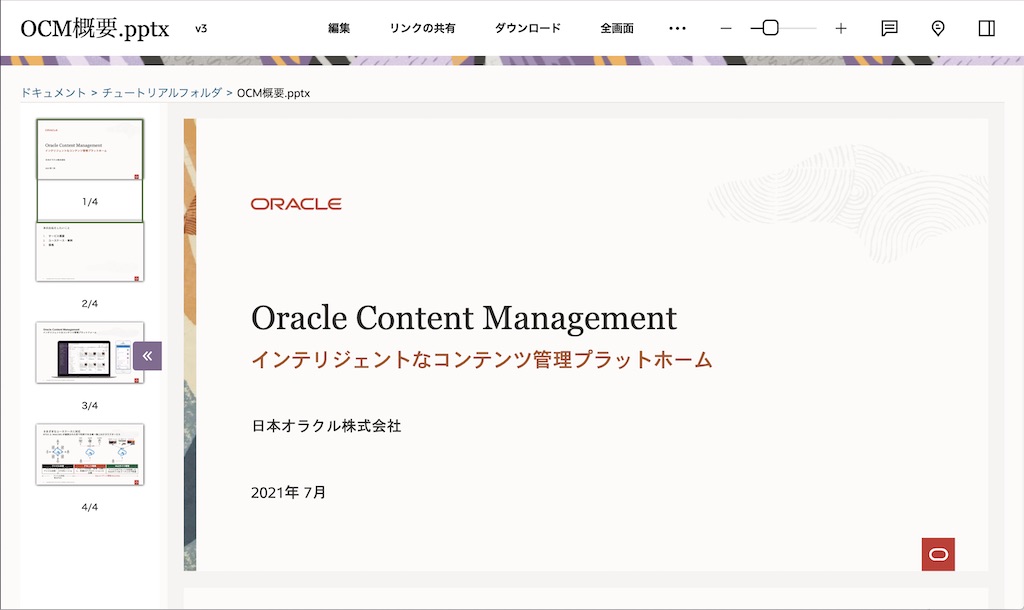Click the ダウンロード button
The image size is (1024, 610).
528,28
